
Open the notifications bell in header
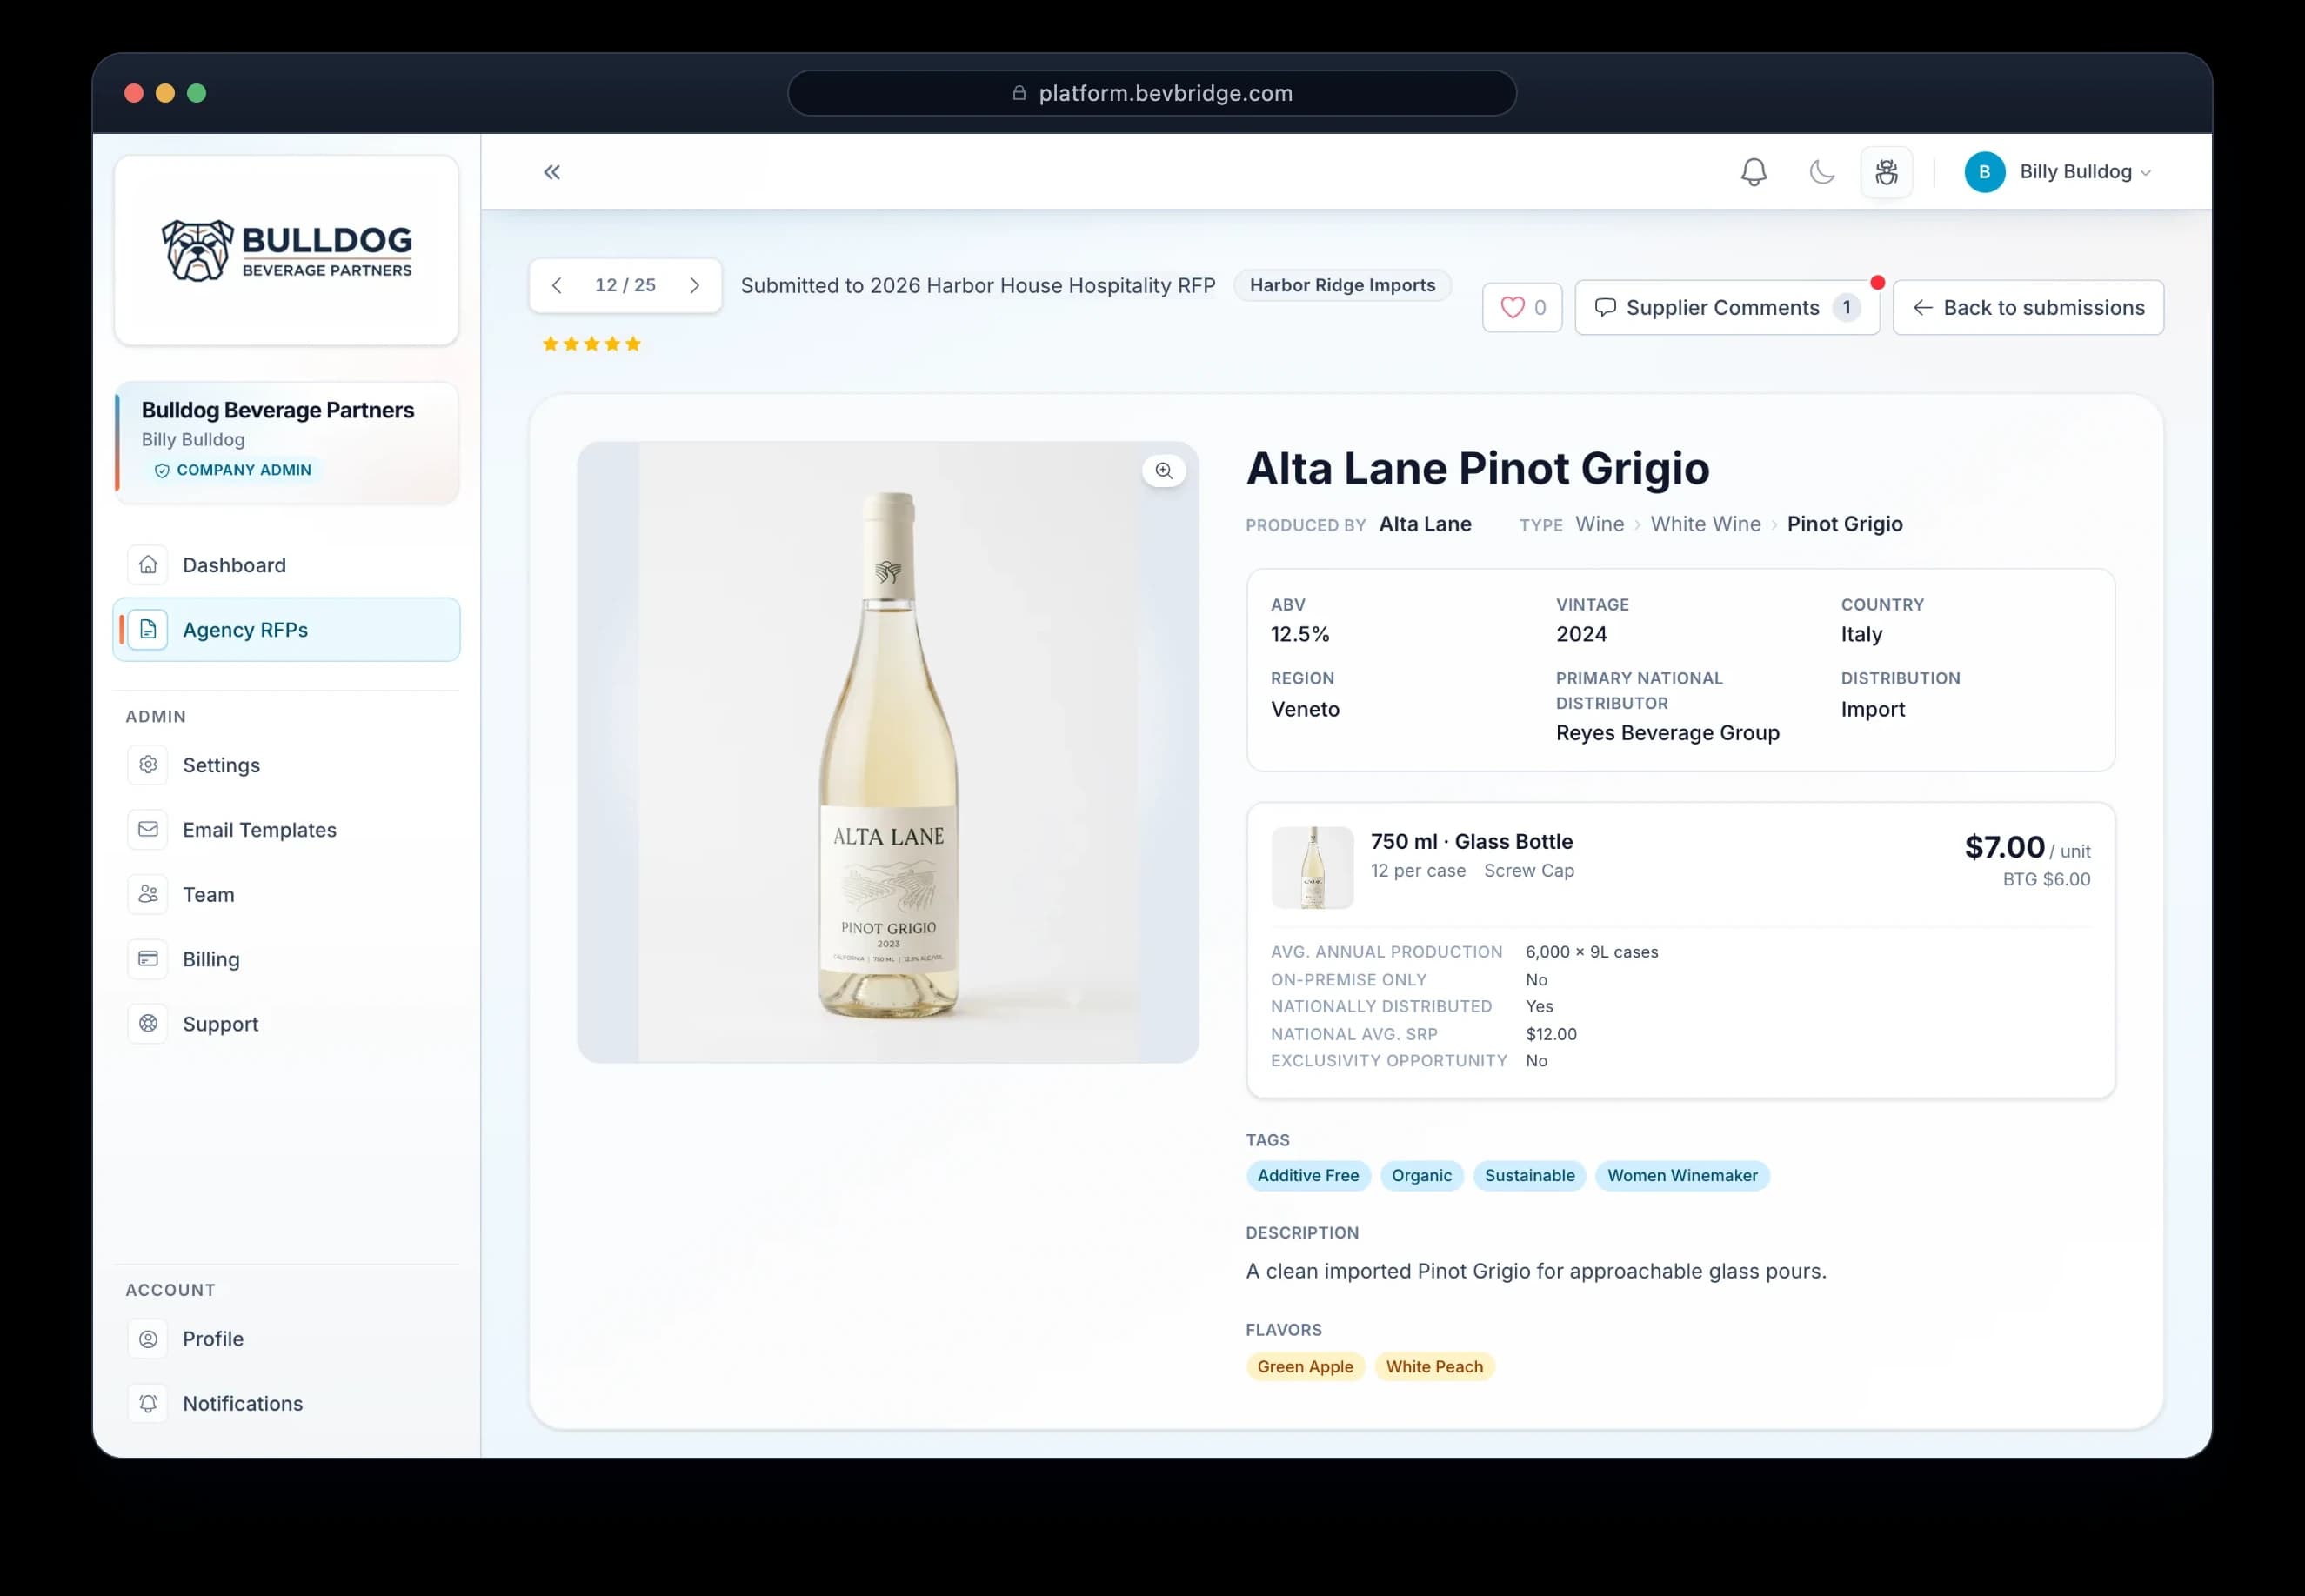tap(1753, 172)
